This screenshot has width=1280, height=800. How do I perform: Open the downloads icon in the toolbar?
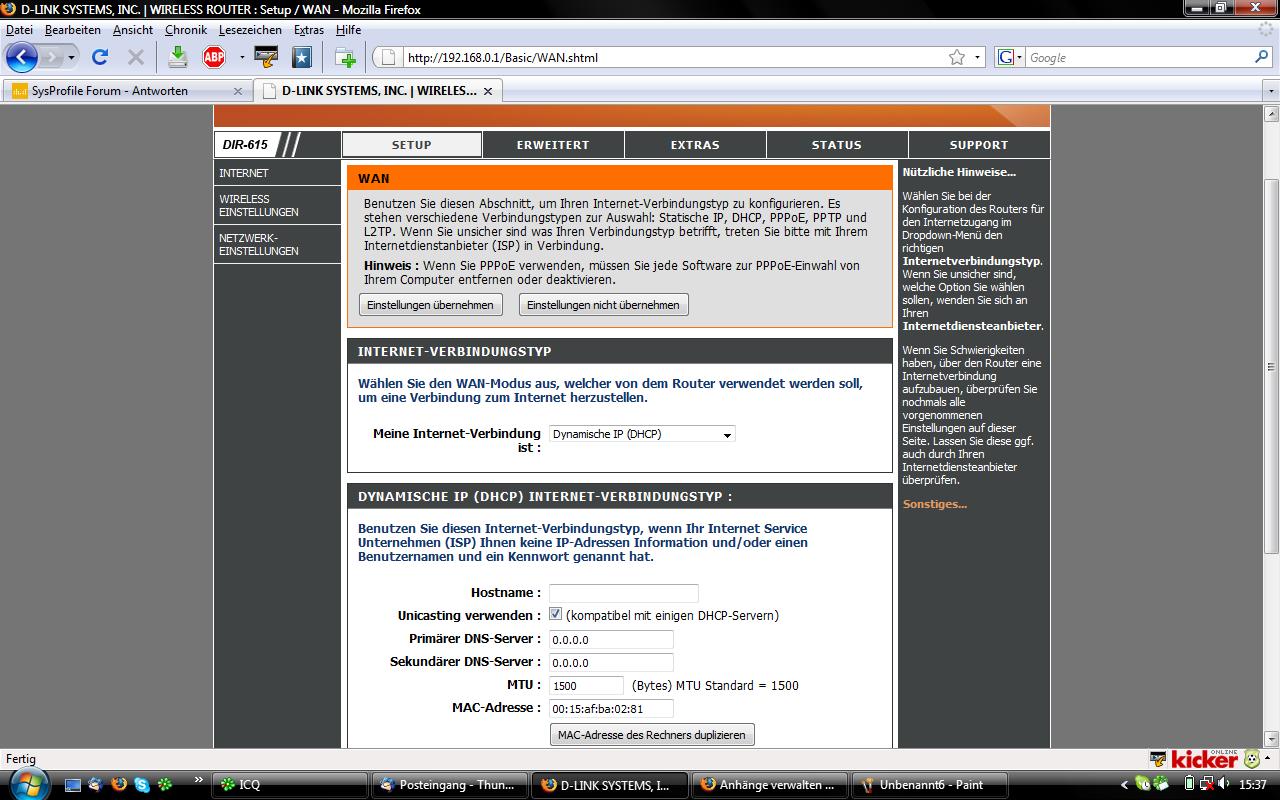(178, 57)
